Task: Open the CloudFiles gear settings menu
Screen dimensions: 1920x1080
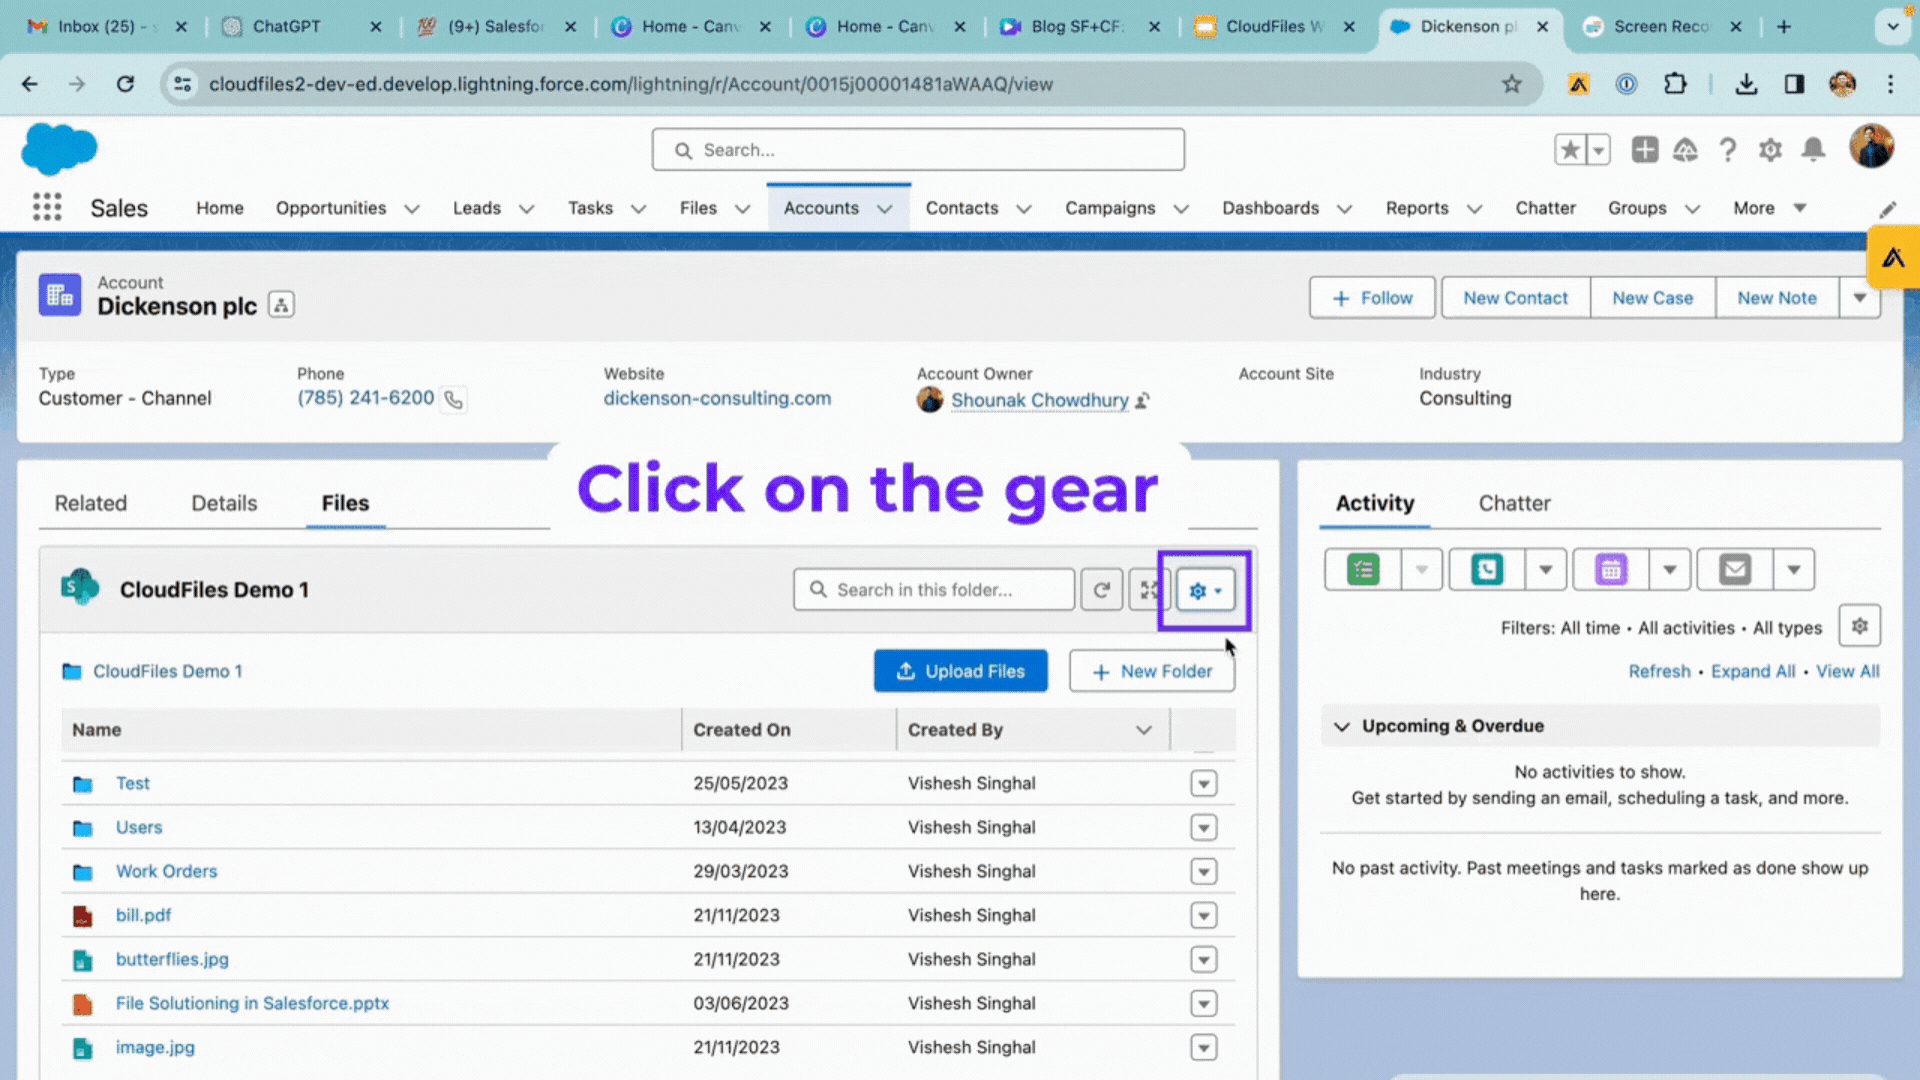Action: click(x=1205, y=590)
